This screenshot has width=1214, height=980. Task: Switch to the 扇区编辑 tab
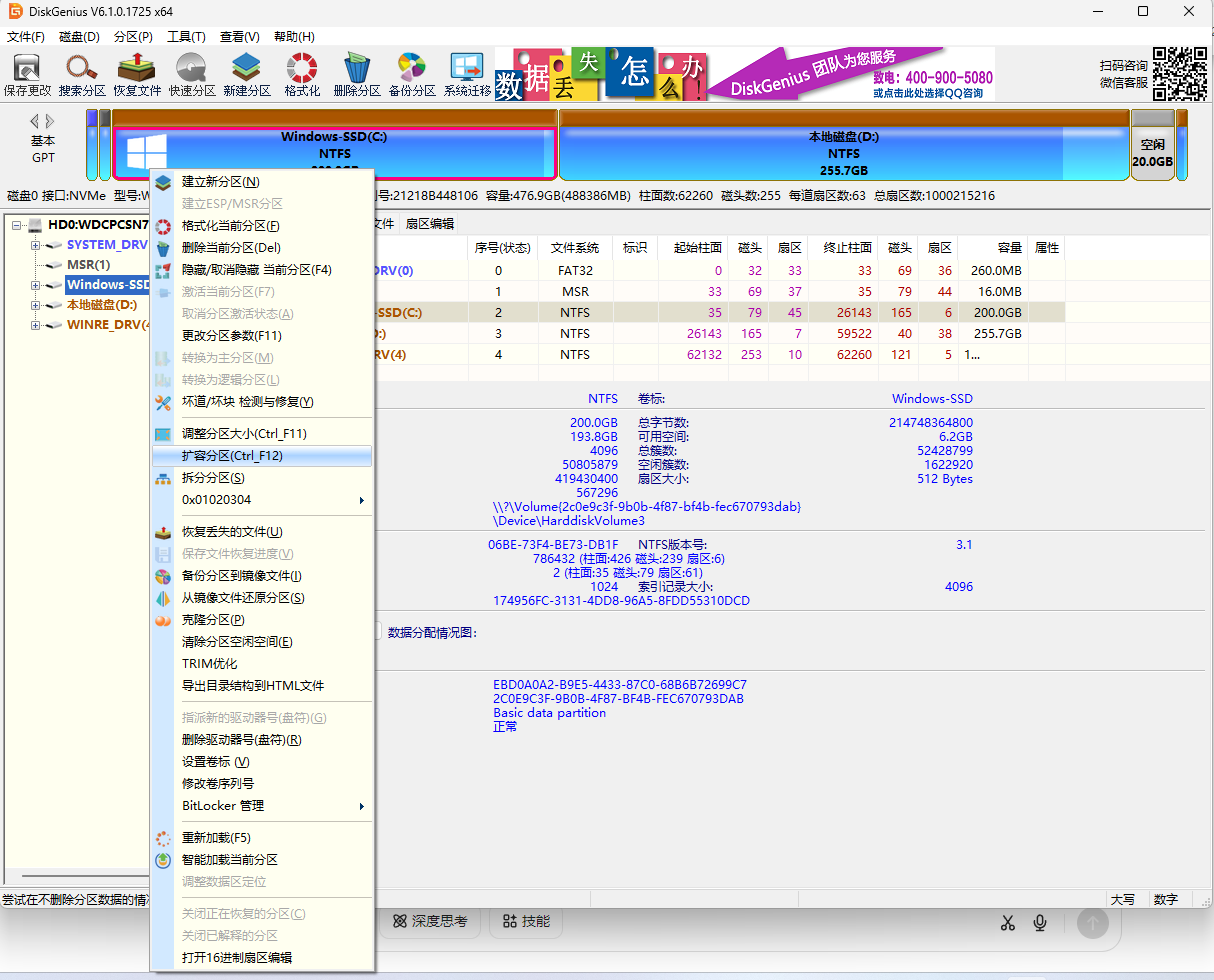click(x=429, y=224)
